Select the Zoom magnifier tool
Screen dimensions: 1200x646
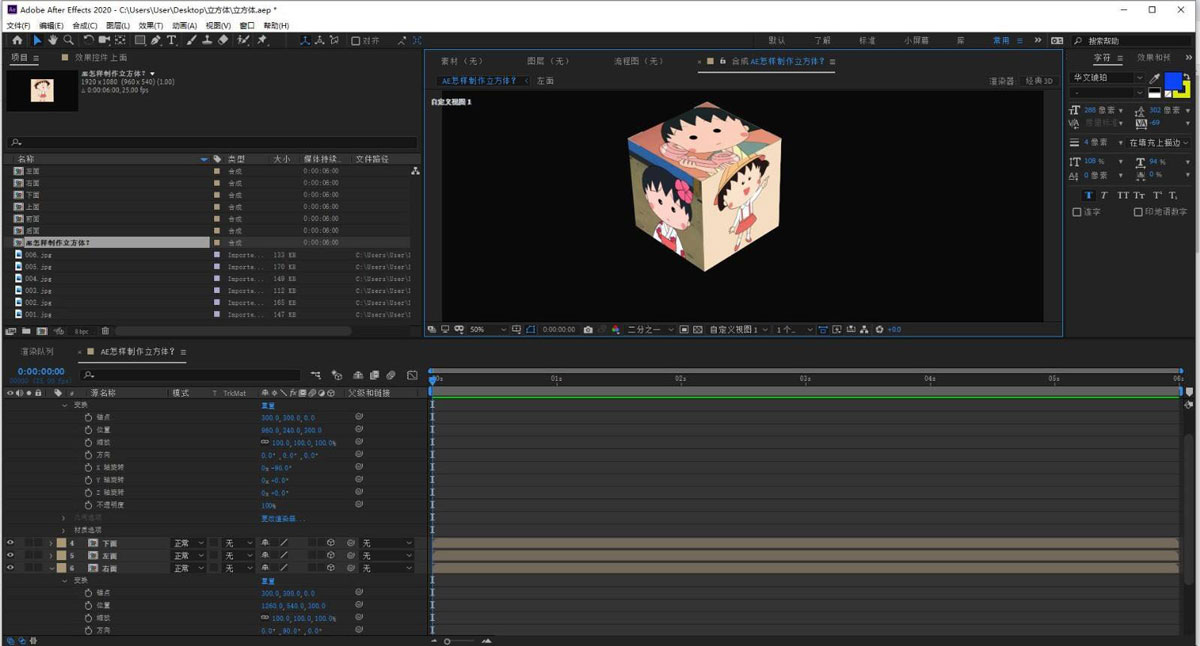(x=69, y=40)
